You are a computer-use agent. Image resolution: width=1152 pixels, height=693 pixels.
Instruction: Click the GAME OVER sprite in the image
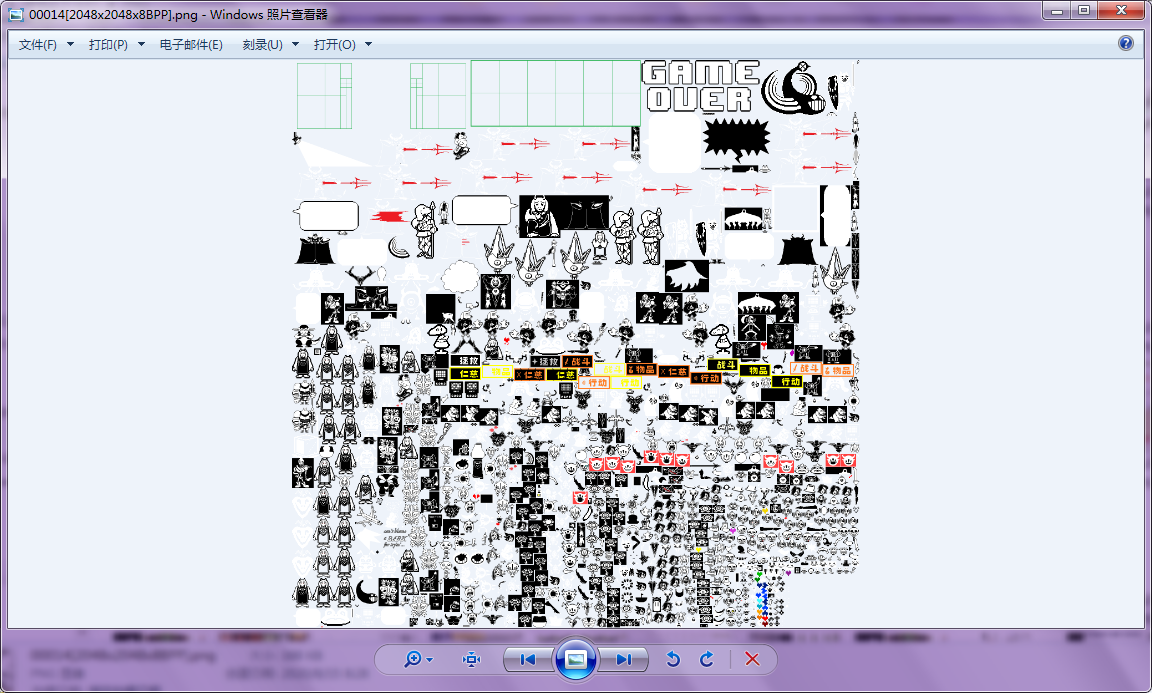(x=701, y=86)
